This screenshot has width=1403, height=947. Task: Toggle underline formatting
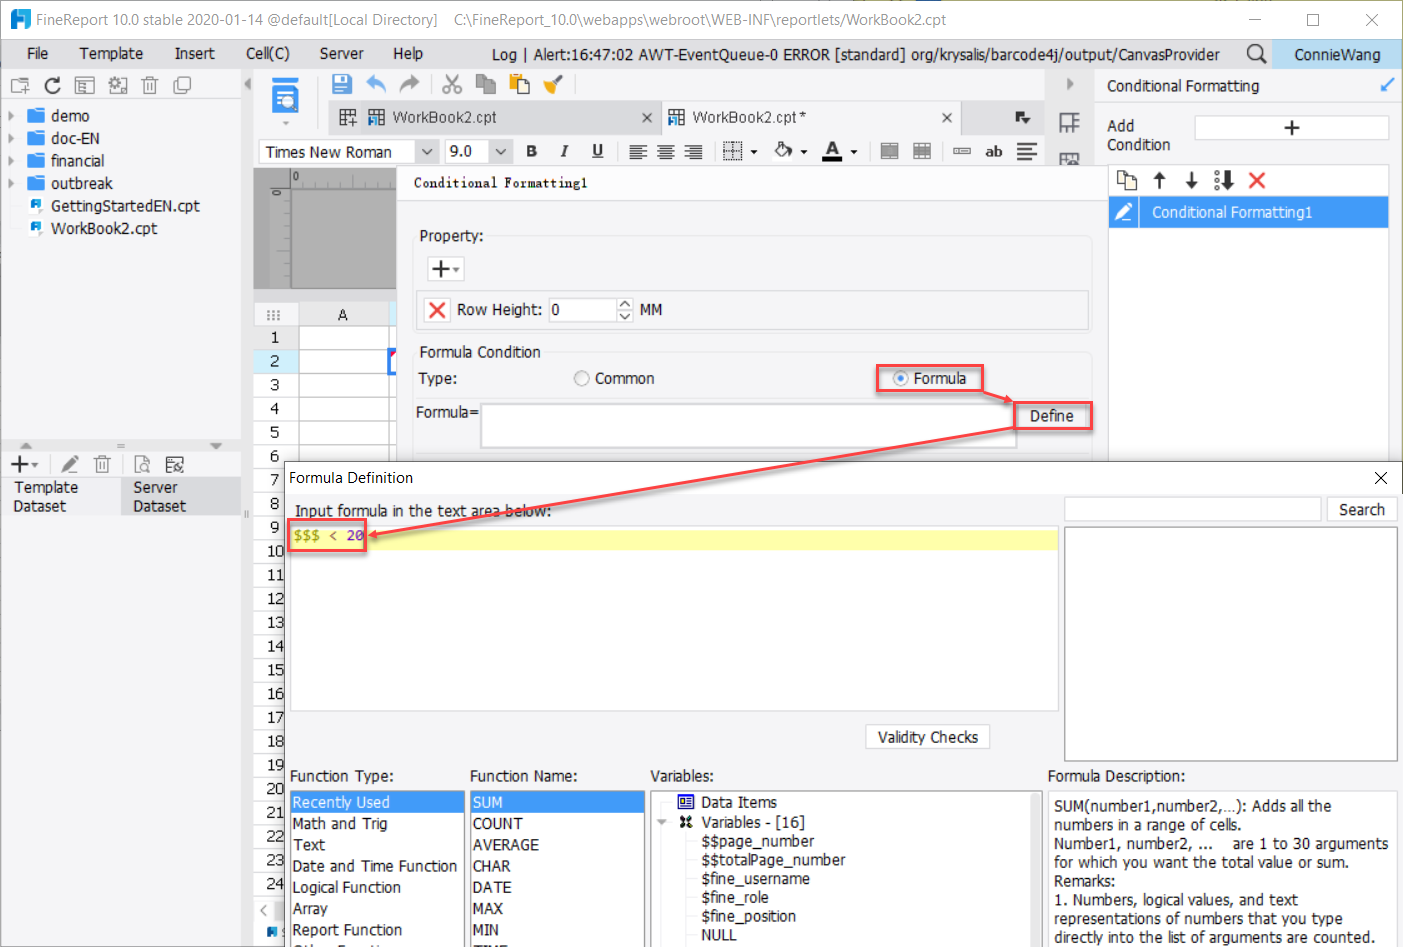pos(597,150)
